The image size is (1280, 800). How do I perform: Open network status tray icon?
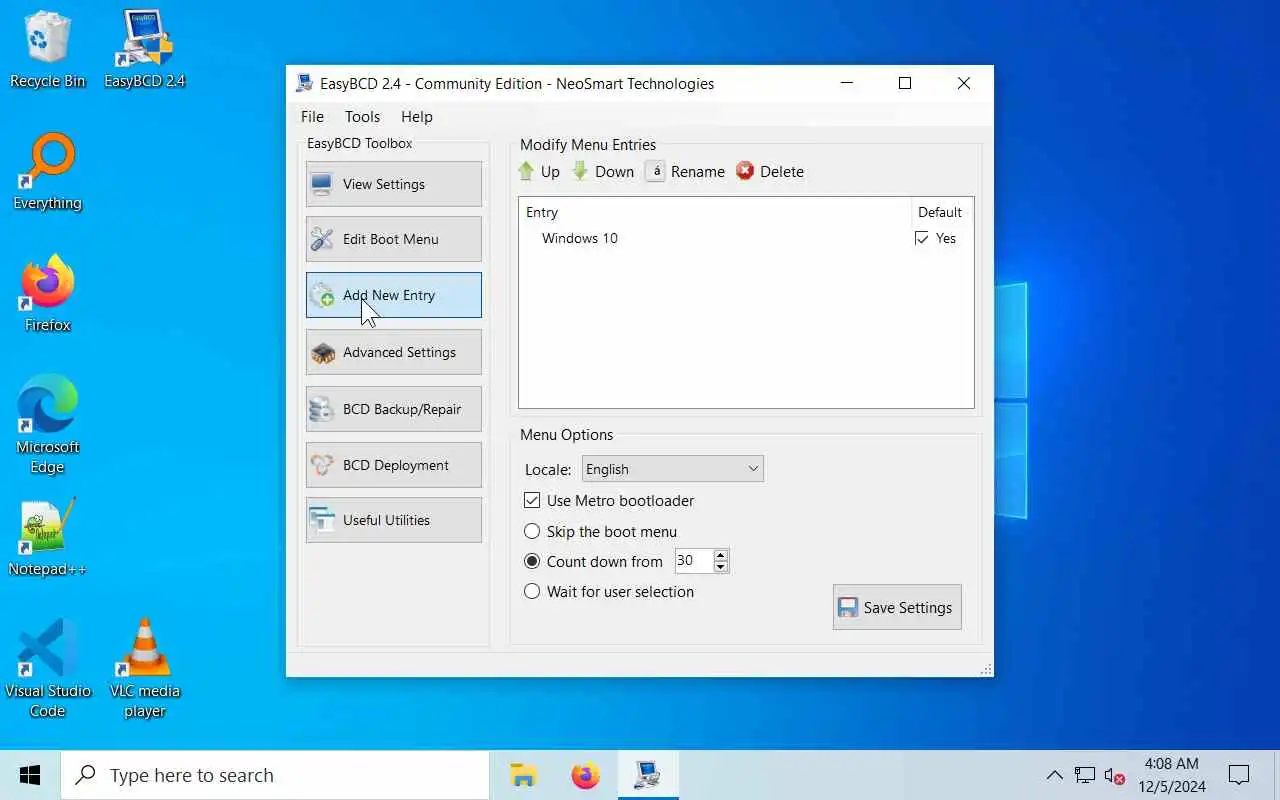[1085, 775]
